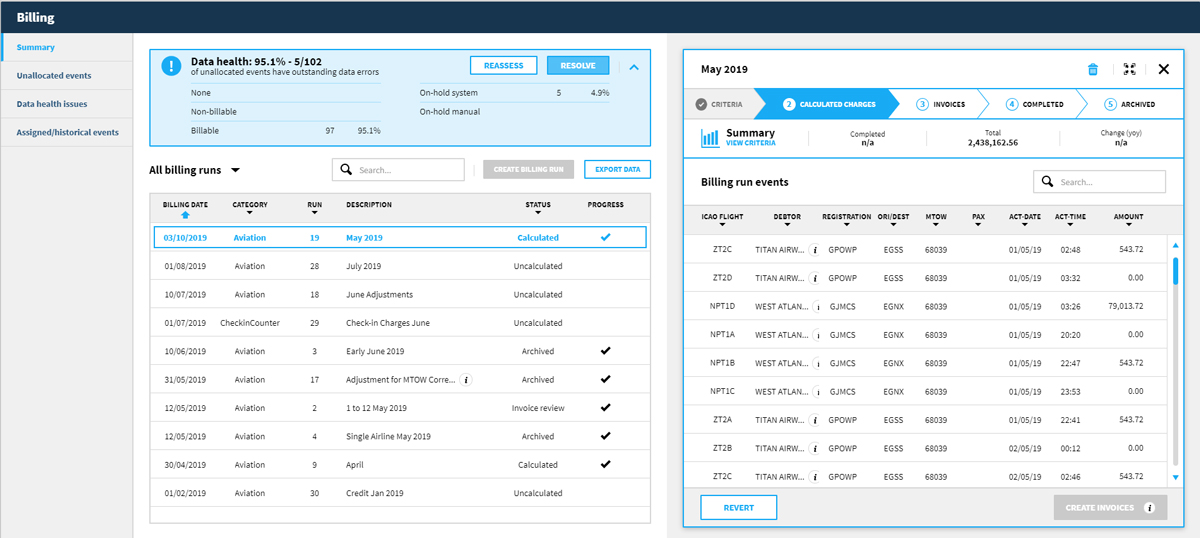This screenshot has width=1200, height=538.
Task: Click magnifier icon in billing run events search
Action: (x=1047, y=182)
